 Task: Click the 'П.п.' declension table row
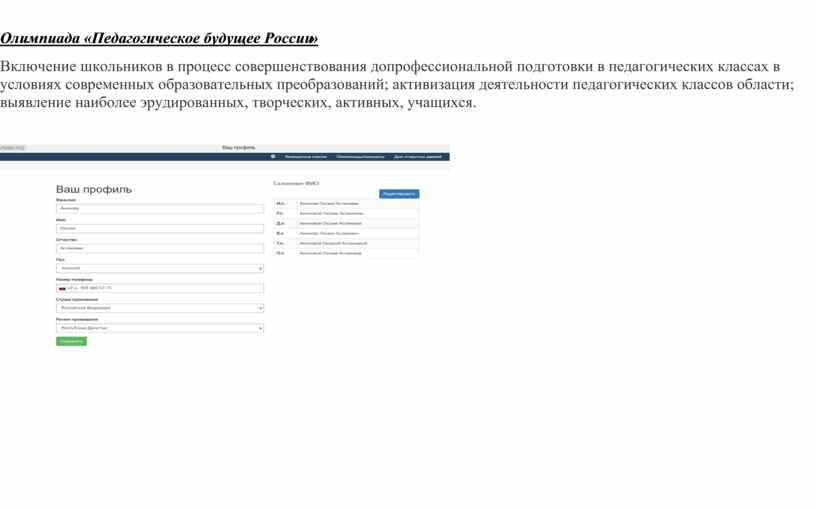tap(346, 253)
